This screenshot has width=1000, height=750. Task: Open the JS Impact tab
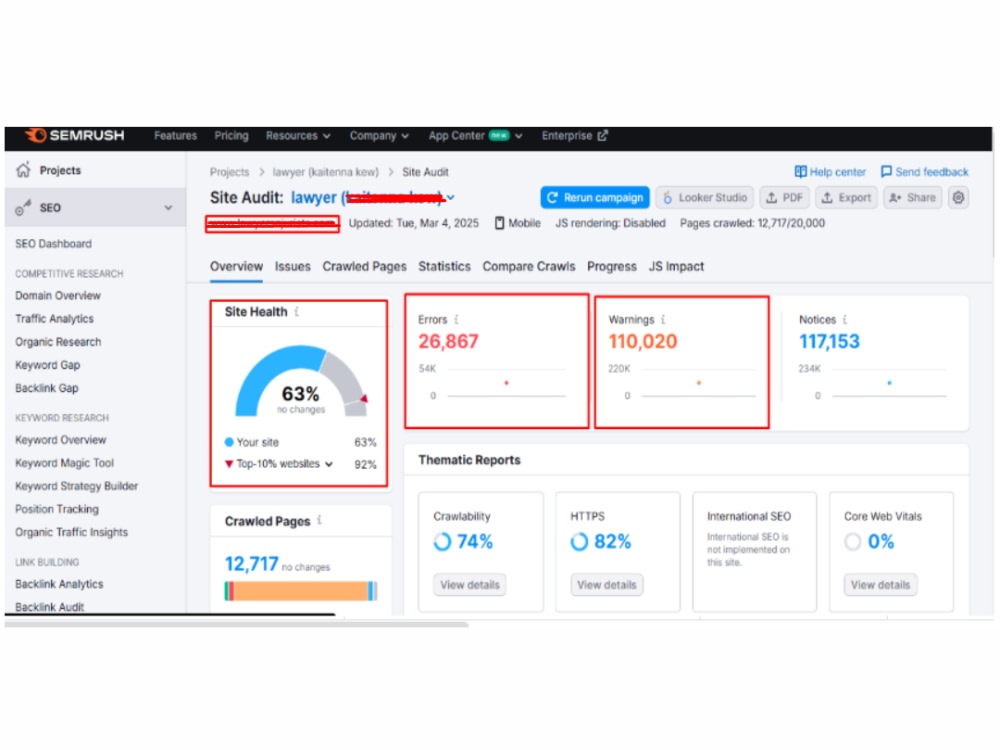click(676, 267)
